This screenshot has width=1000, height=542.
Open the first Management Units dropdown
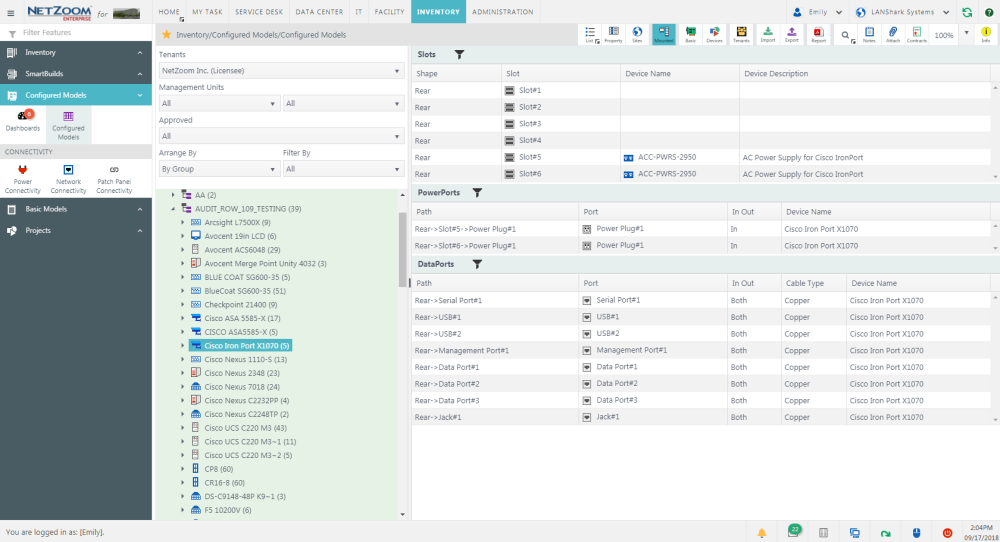[x=219, y=103]
